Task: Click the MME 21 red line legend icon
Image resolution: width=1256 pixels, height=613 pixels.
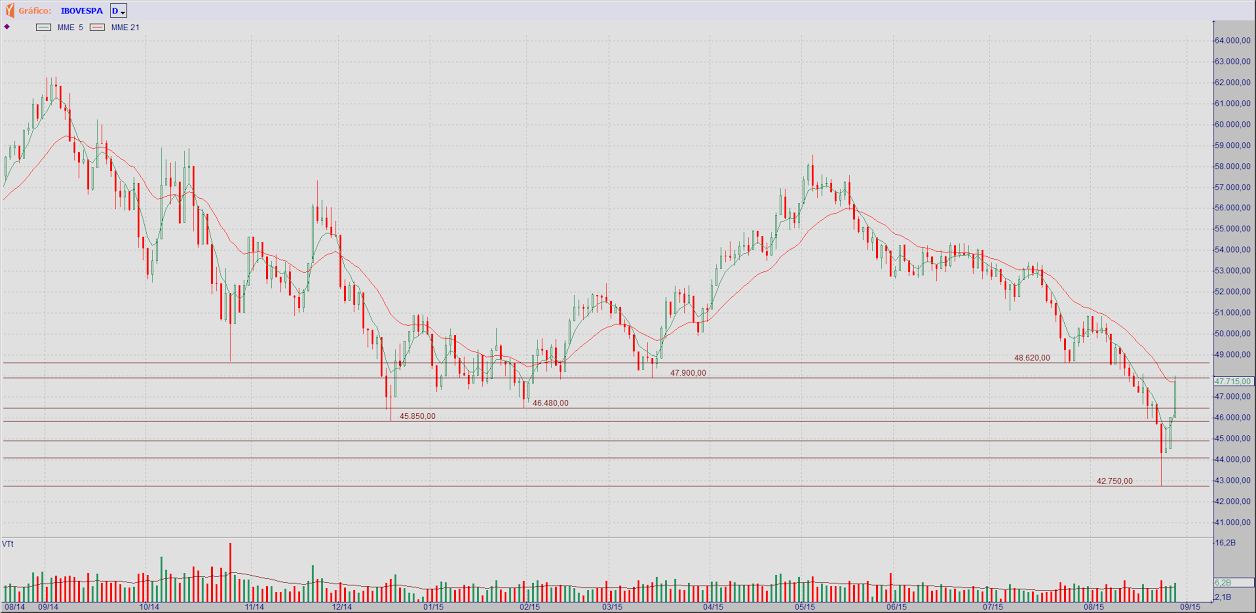Action: pos(97,27)
